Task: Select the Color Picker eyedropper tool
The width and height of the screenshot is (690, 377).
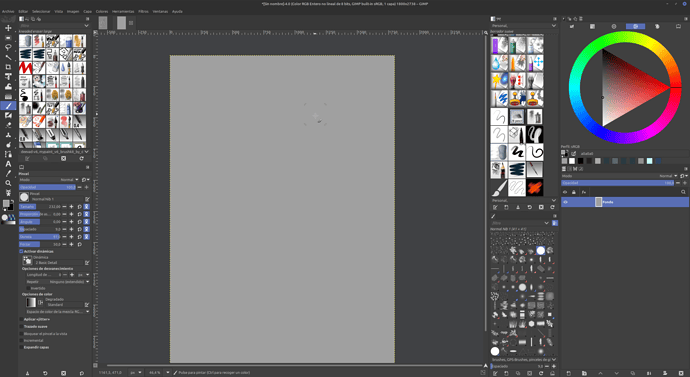Action: click(x=8, y=173)
